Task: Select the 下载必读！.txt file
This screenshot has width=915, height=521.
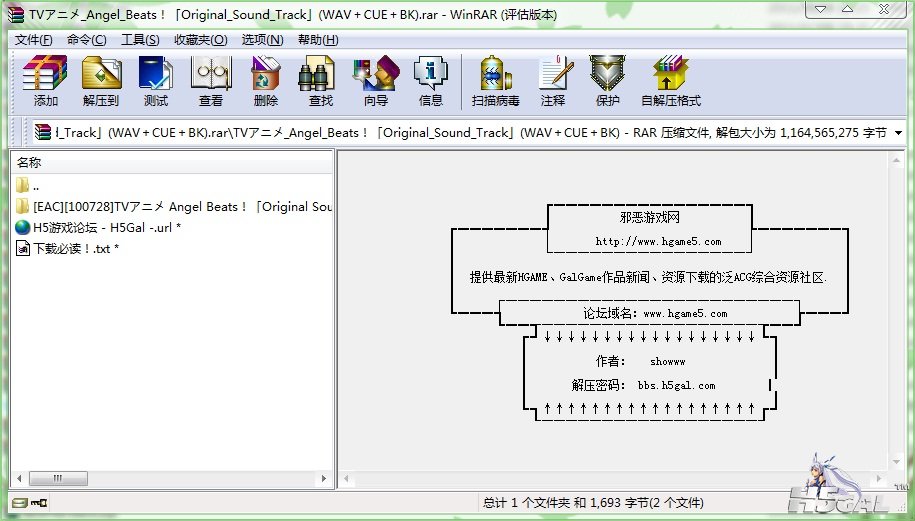Action: point(67,249)
